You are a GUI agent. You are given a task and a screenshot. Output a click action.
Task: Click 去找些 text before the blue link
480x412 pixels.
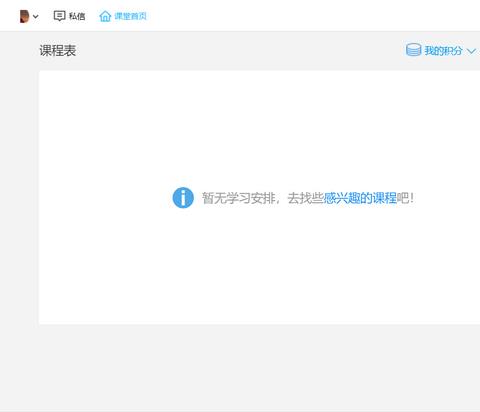click(x=306, y=198)
